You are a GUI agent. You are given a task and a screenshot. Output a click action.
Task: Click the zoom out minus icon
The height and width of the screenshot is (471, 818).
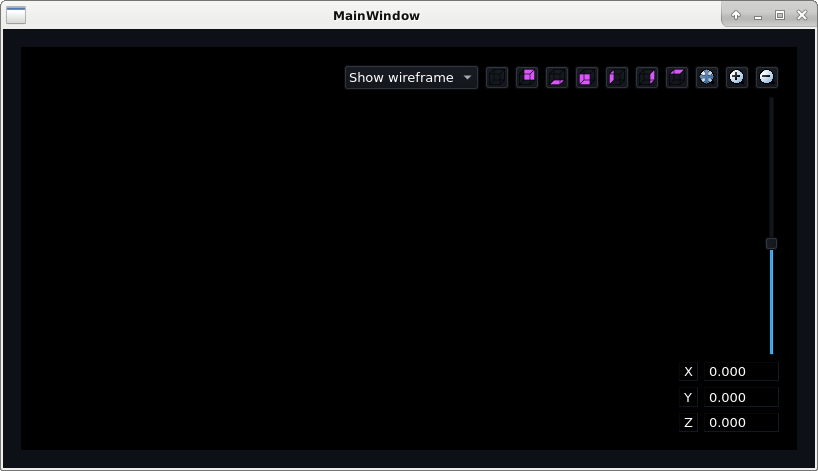tap(767, 77)
